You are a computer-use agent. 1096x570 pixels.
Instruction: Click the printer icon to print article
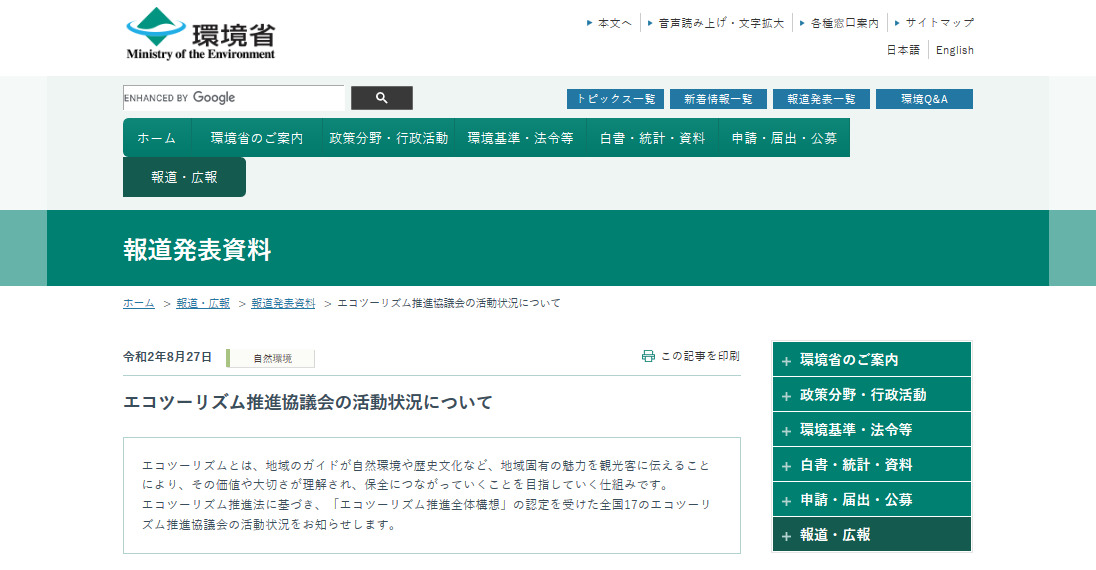click(648, 356)
